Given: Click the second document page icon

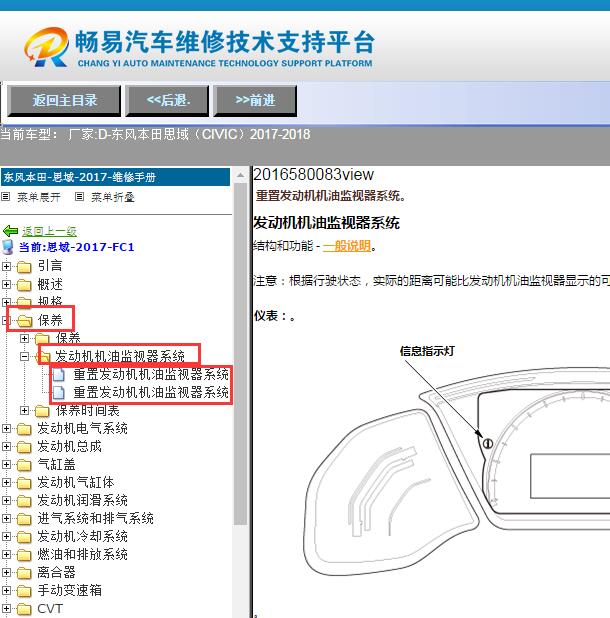Looking at the screenshot, I should (59, 393).
